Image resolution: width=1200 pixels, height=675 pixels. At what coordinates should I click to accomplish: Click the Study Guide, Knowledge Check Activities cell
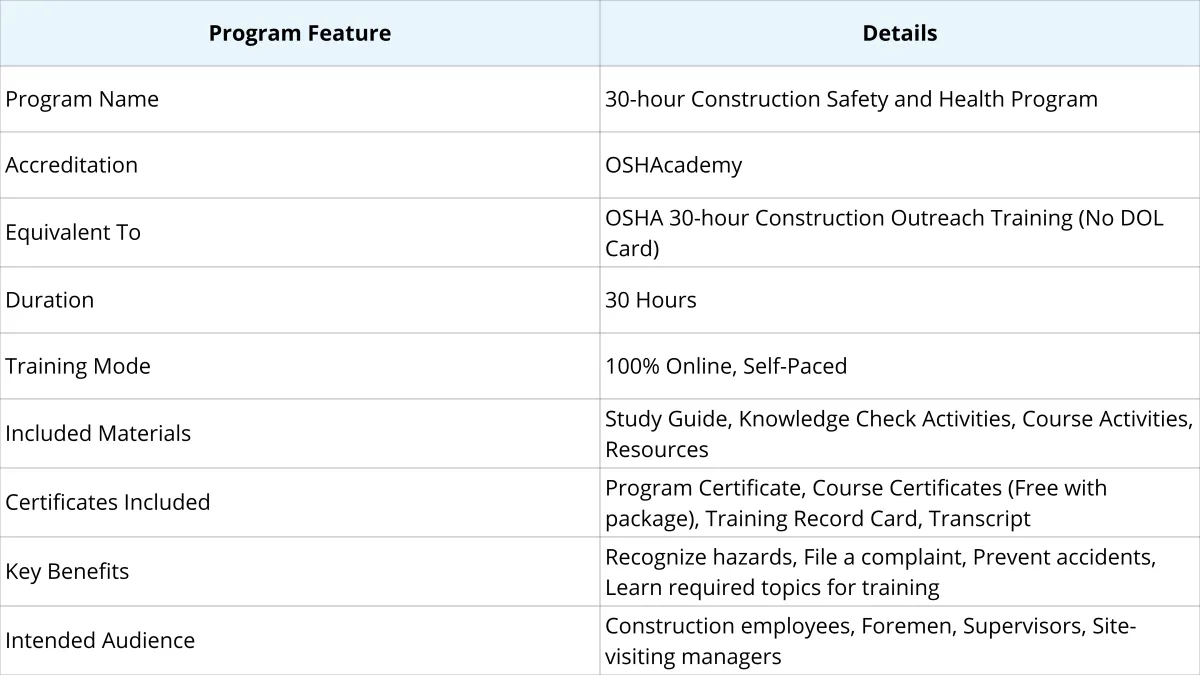point(900,433)
